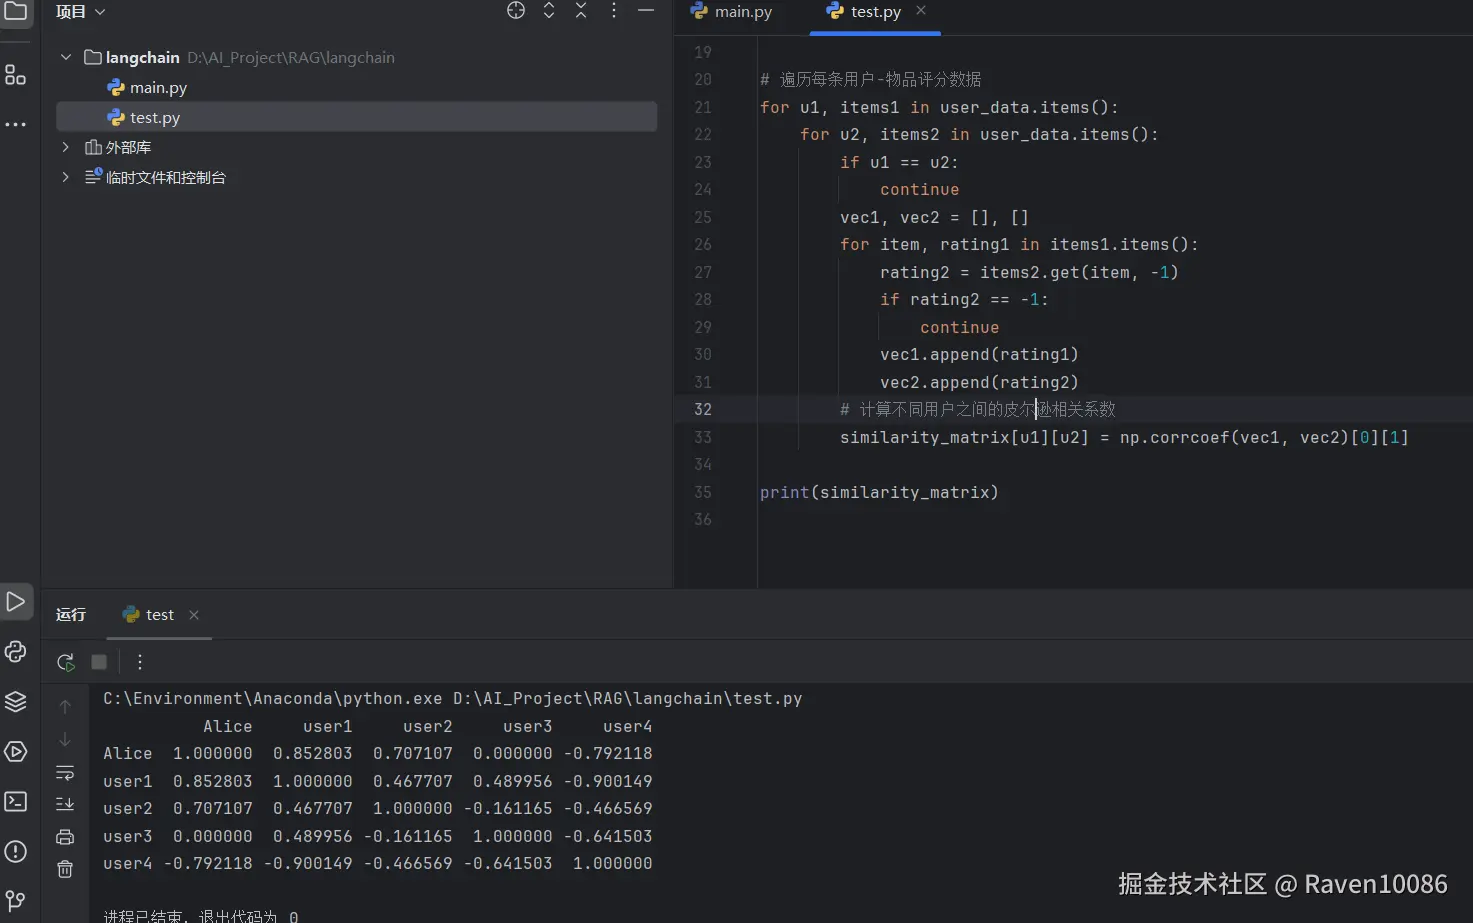The width and height of the screenshot is (1473, 923).
Task: Open project panel options menu
Action: [614, 11]
